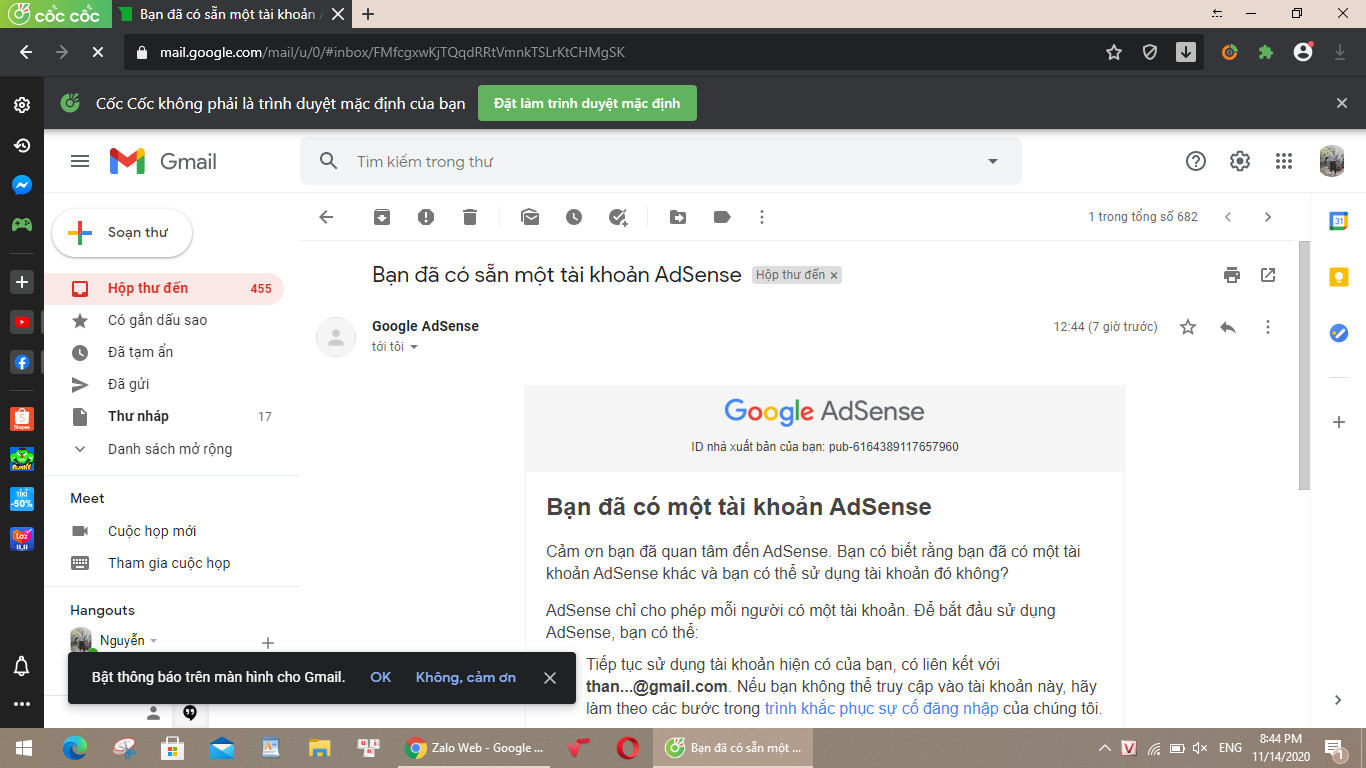
Task: Open 'trình khắc phục sự cố đăng nhập' link
Action: 881,708
